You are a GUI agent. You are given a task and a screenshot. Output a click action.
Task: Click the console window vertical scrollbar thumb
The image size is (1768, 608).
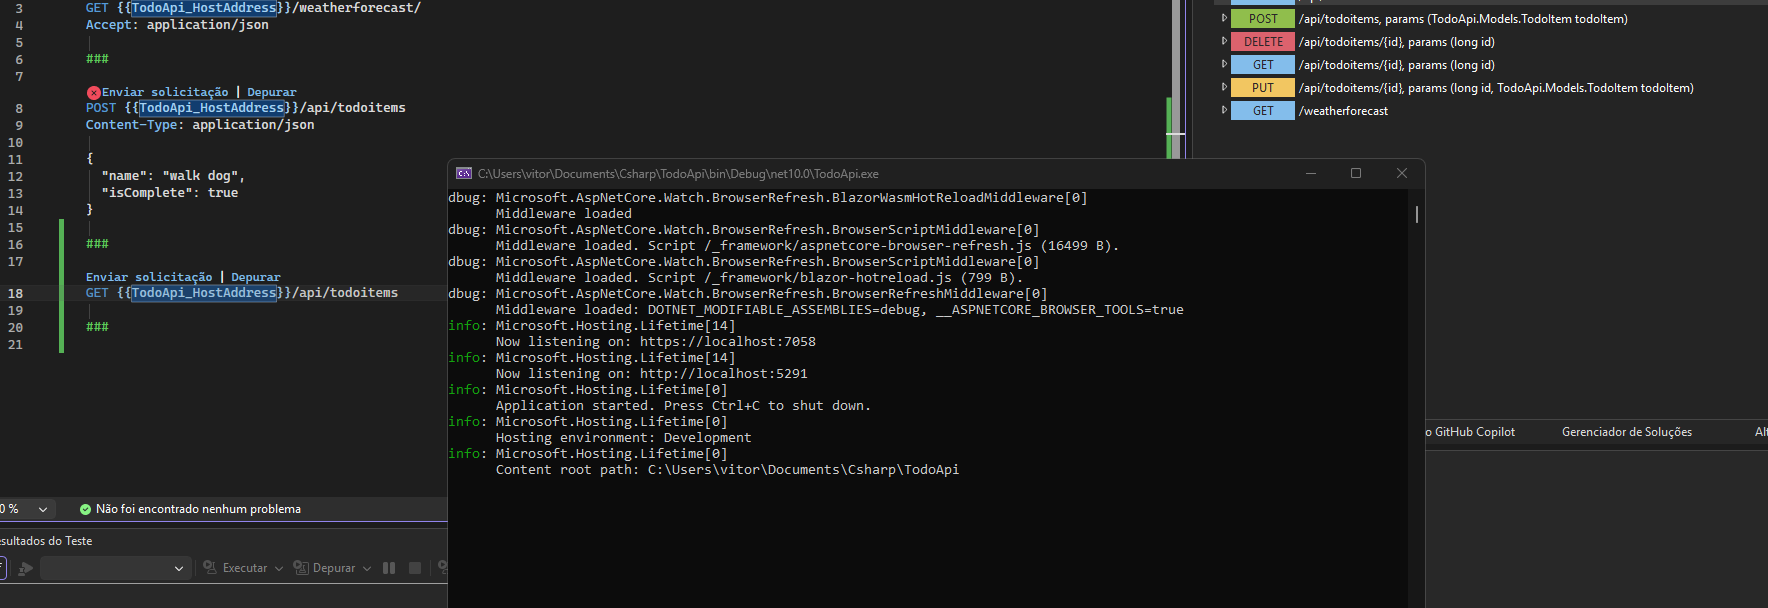click(x=1417, y=214)
